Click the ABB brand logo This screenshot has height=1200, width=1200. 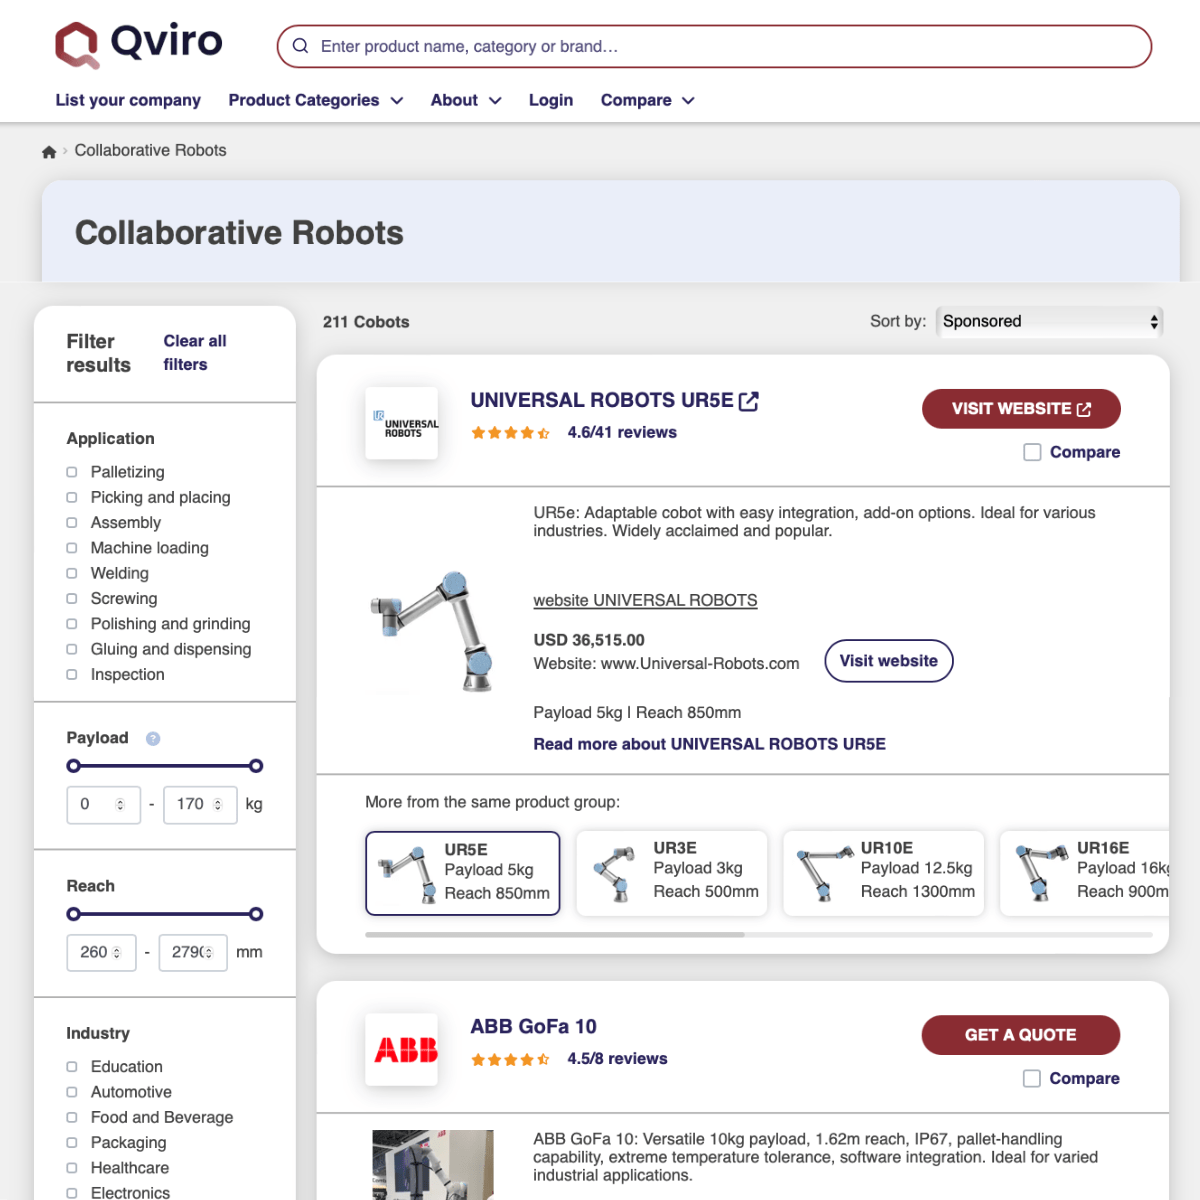pos(401,1051)
